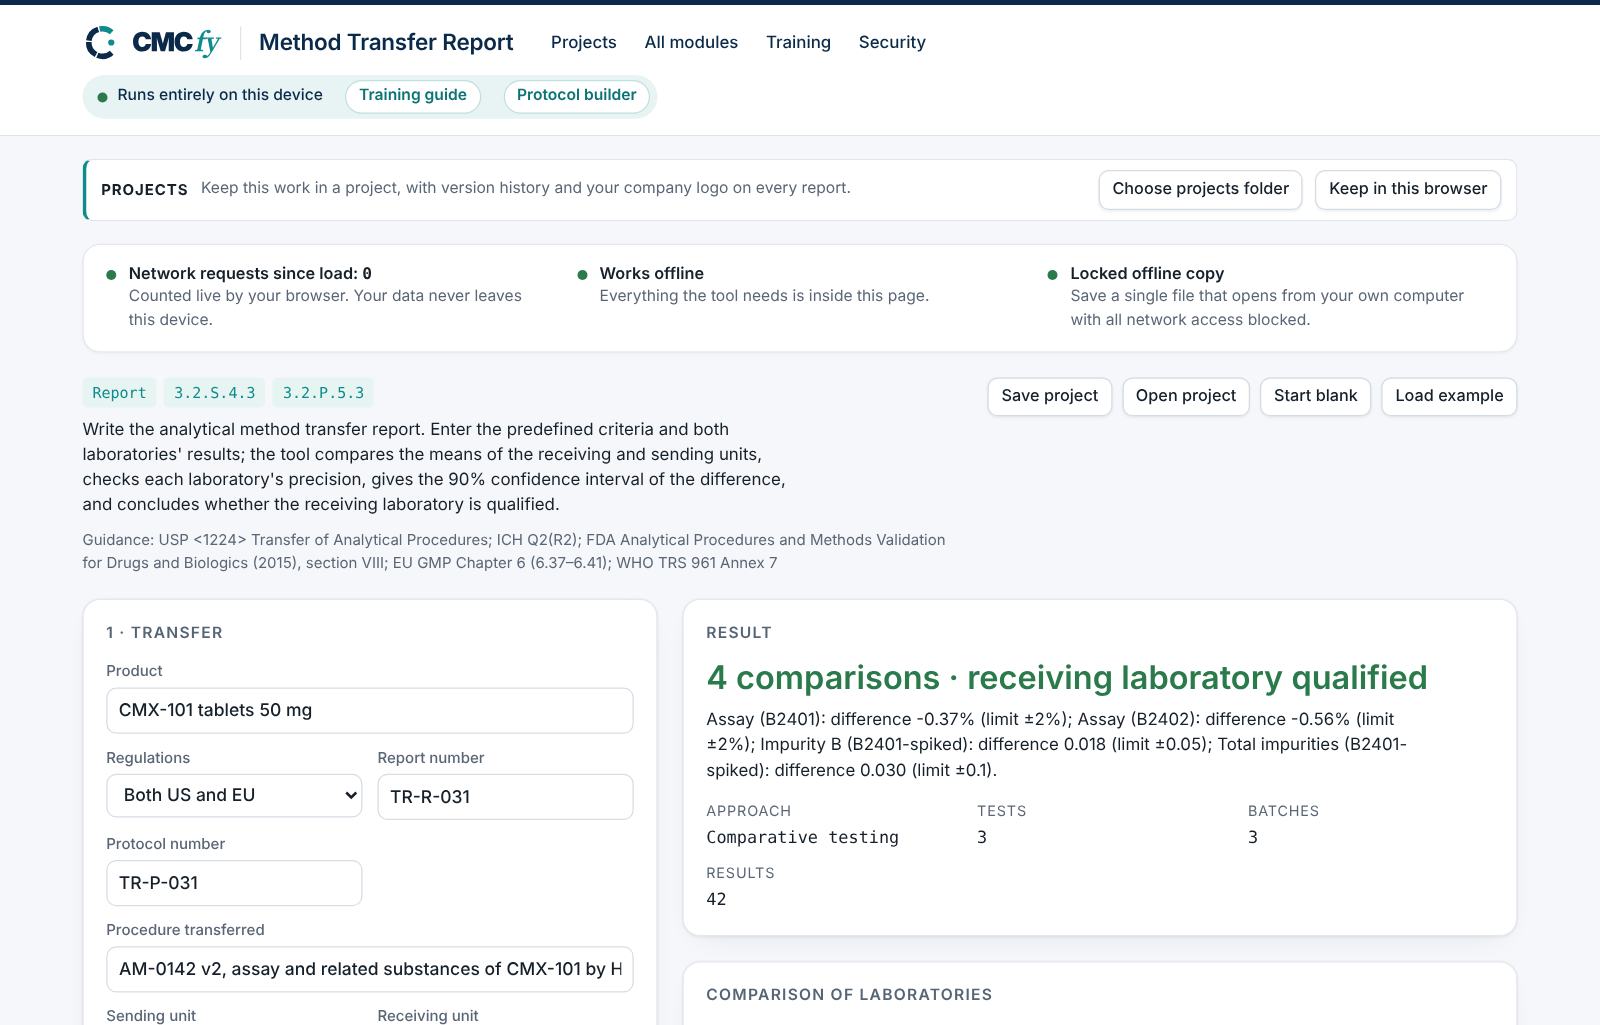Viewport: 1600px width, 1025px height.
Task: Click the 3.2.P.5.3 section tag
Action: [323, 393]
